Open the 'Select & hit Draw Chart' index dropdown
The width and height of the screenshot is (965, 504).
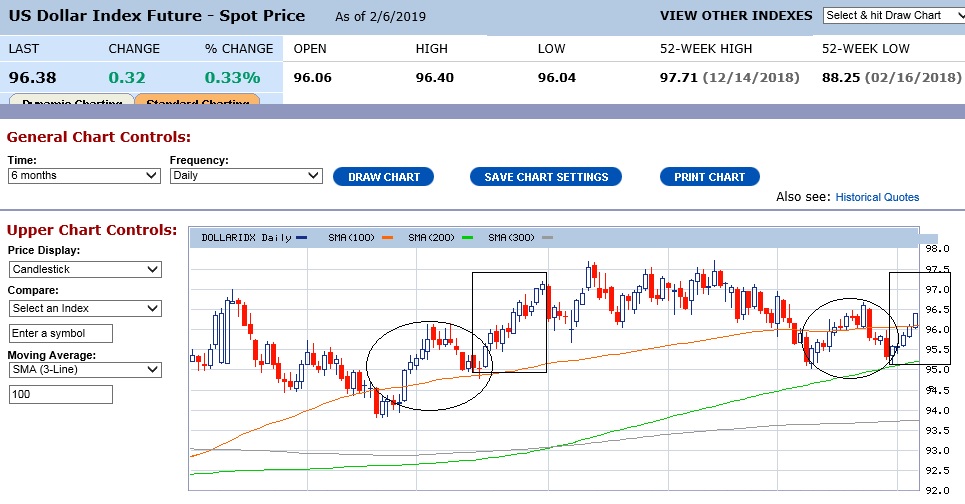(x=890, y=15)
